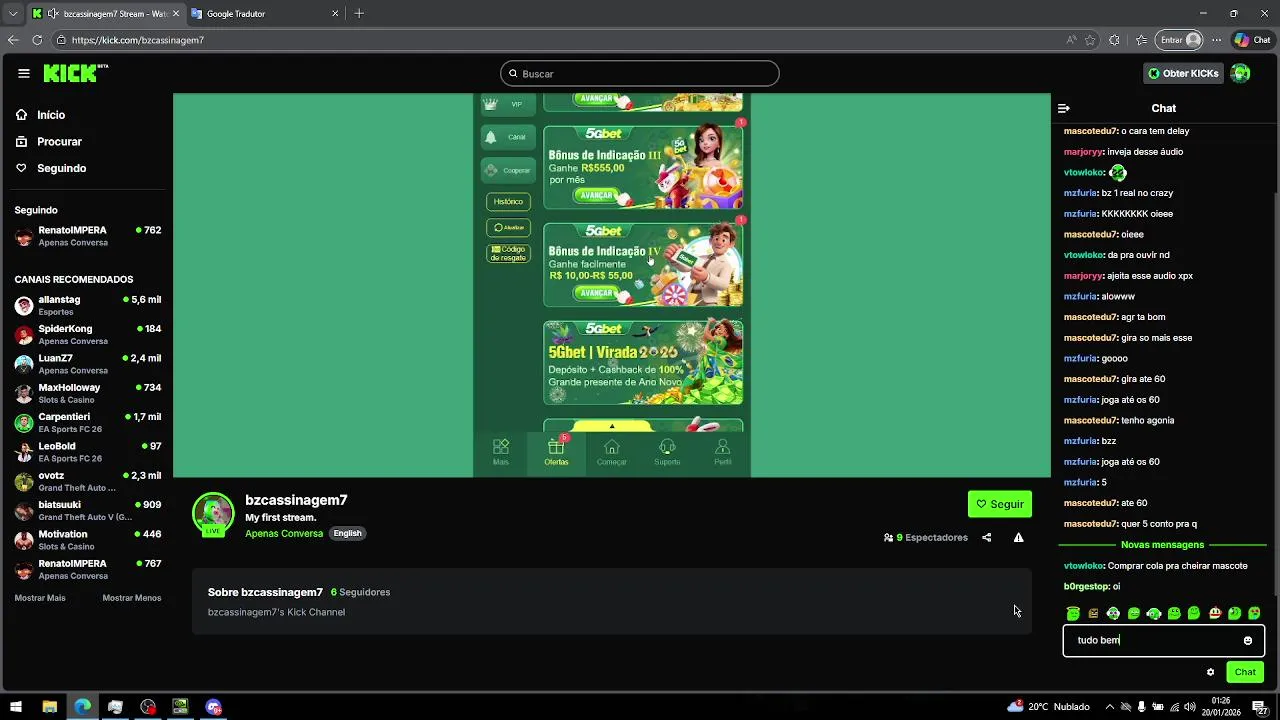Open LeoBold channel
Viewport: 1280px width, 720px height.
click(87, 452)
